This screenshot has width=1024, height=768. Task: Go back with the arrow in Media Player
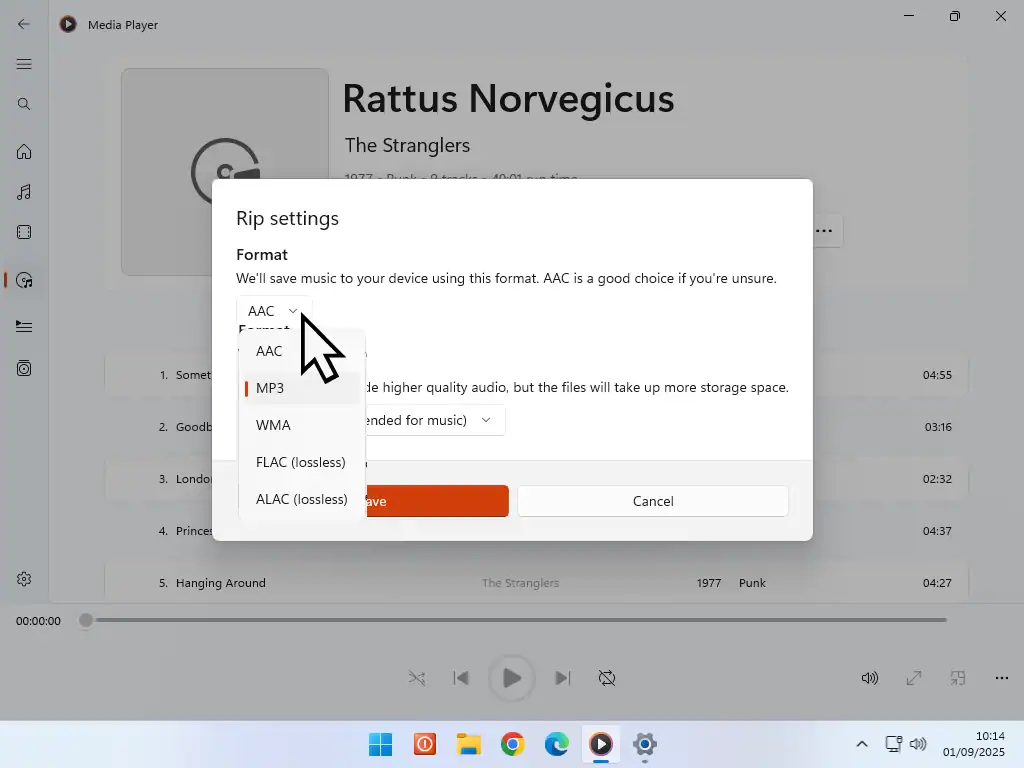(x=24, y=24)
